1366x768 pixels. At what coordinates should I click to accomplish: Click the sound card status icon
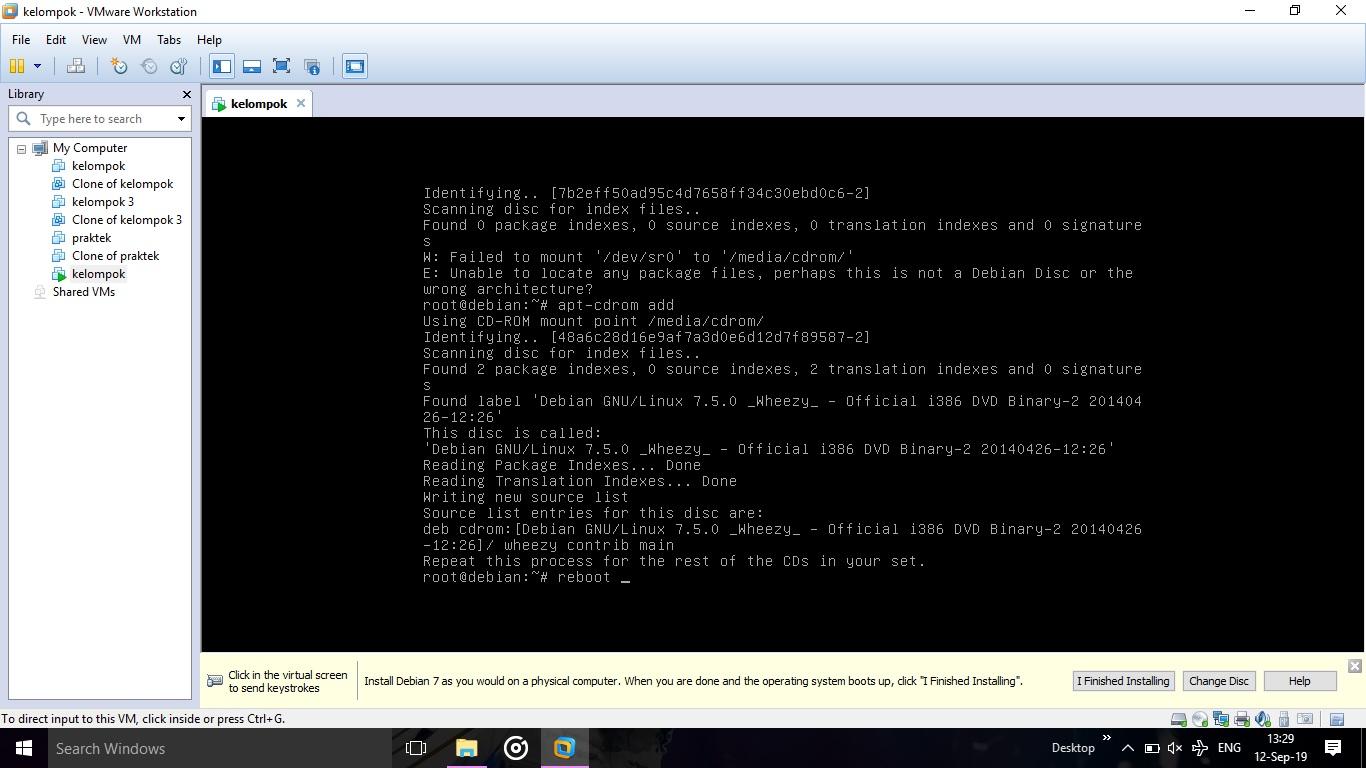(x=1263, y=719)
